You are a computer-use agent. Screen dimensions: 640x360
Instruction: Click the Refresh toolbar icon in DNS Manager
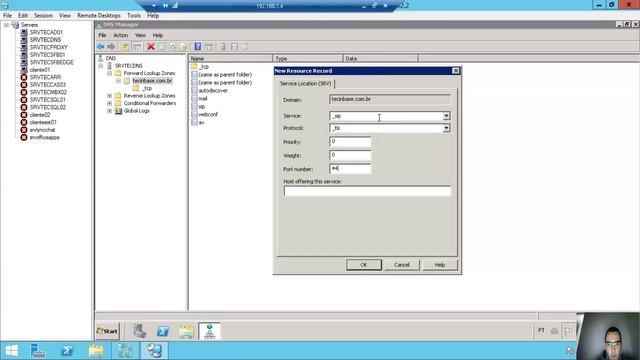[x=173, y=47]
